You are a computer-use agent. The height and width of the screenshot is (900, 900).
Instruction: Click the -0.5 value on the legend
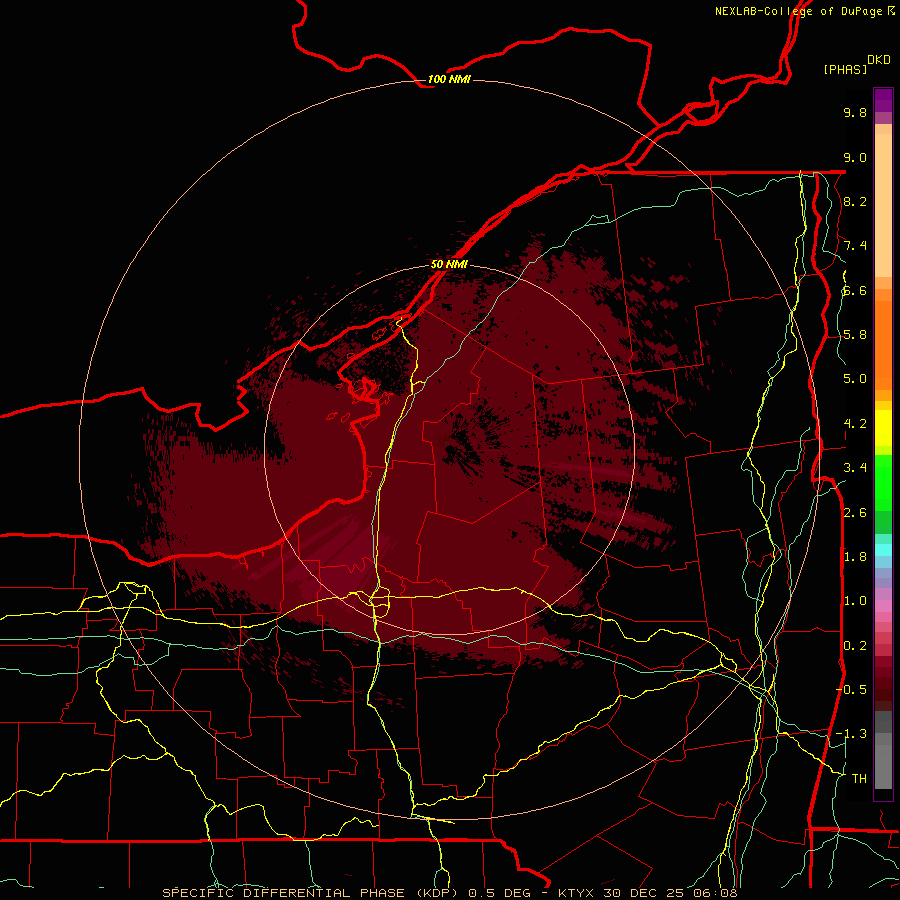click(851, 689)
